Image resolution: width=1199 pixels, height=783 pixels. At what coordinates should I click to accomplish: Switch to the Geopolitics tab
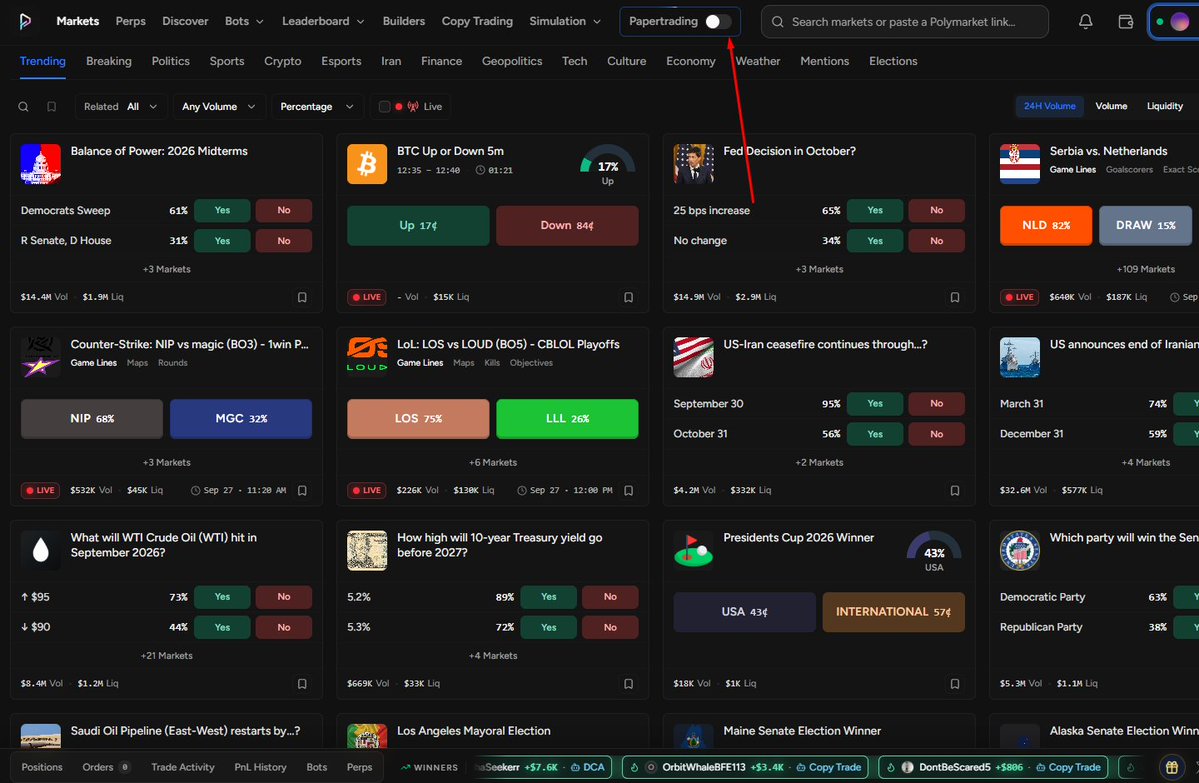512,61
